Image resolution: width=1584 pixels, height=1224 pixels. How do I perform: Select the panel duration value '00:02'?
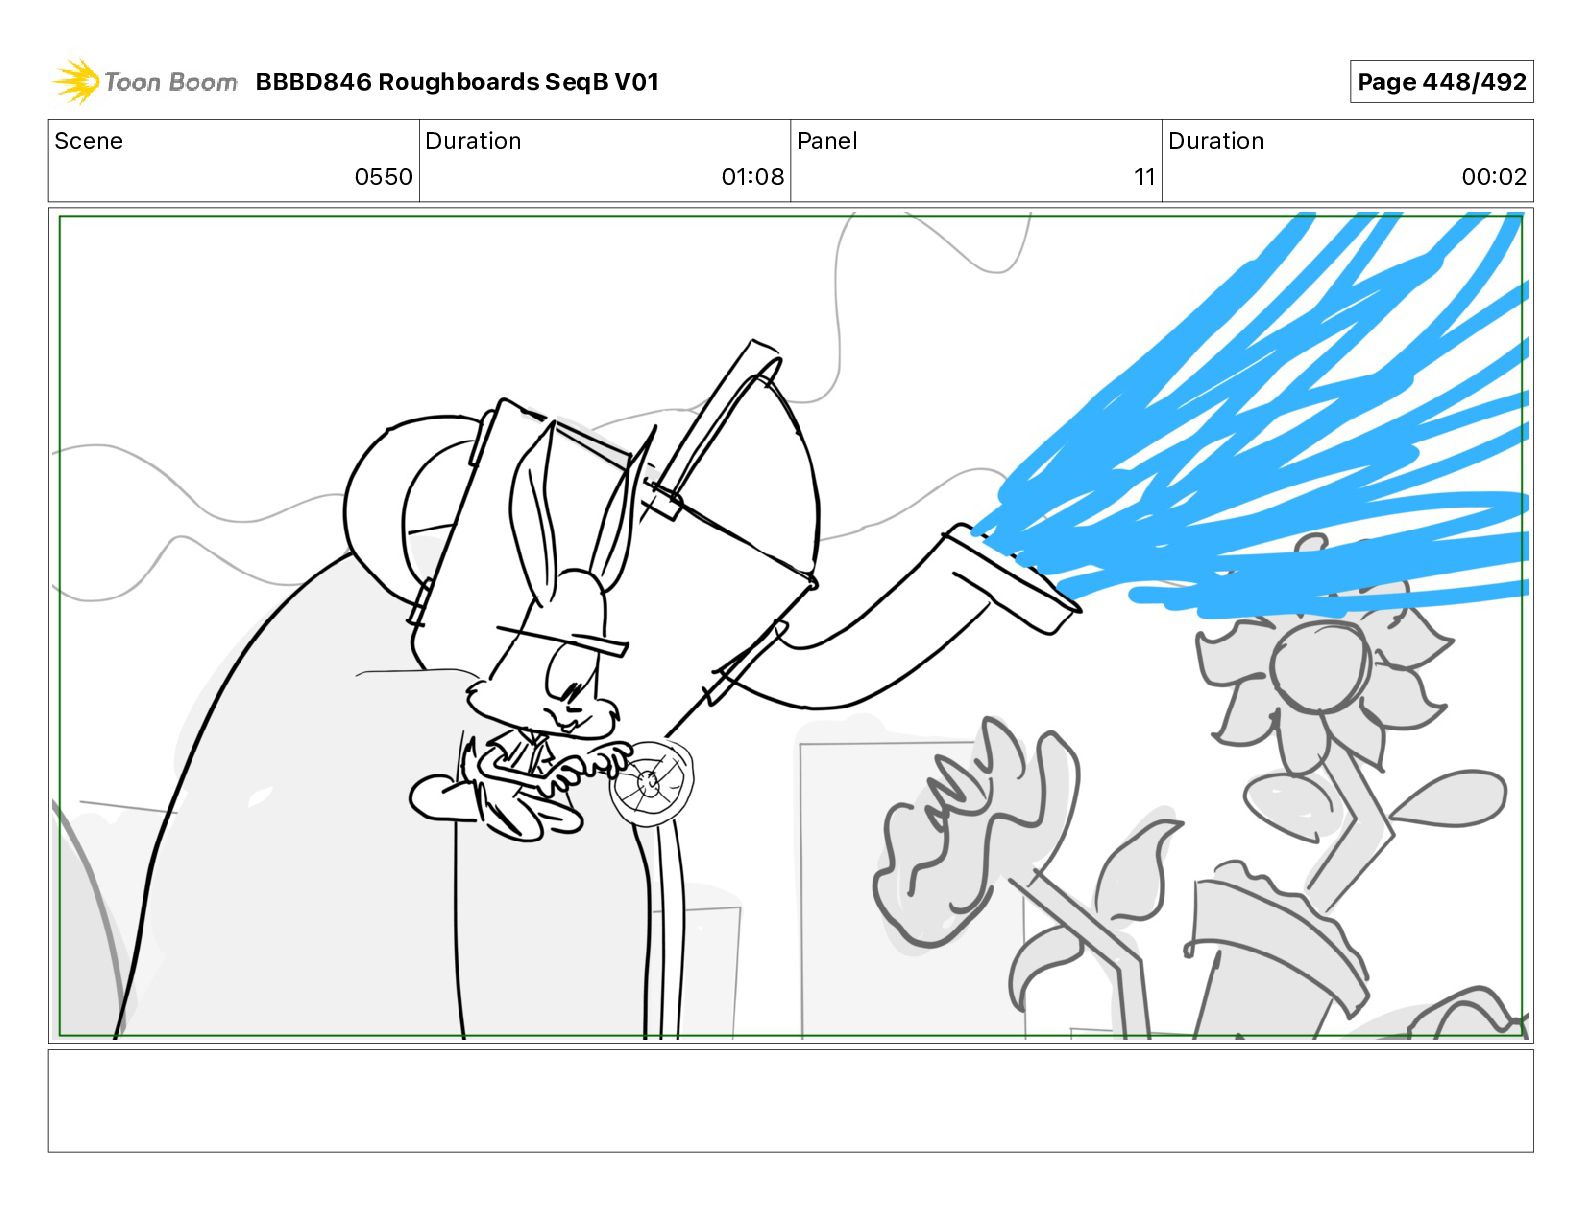pyautogui.click(x=1494, y=177)
